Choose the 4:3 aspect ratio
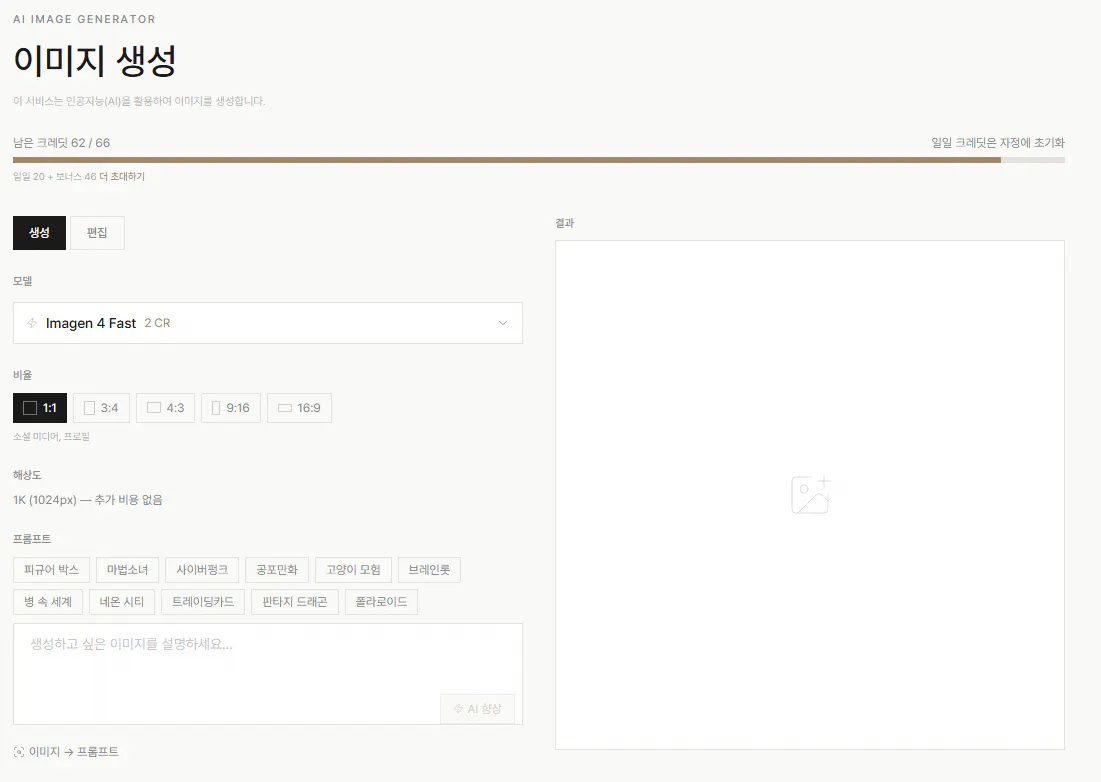The height and width of the screenshot is (782, 1101). [x=165, y=408]
